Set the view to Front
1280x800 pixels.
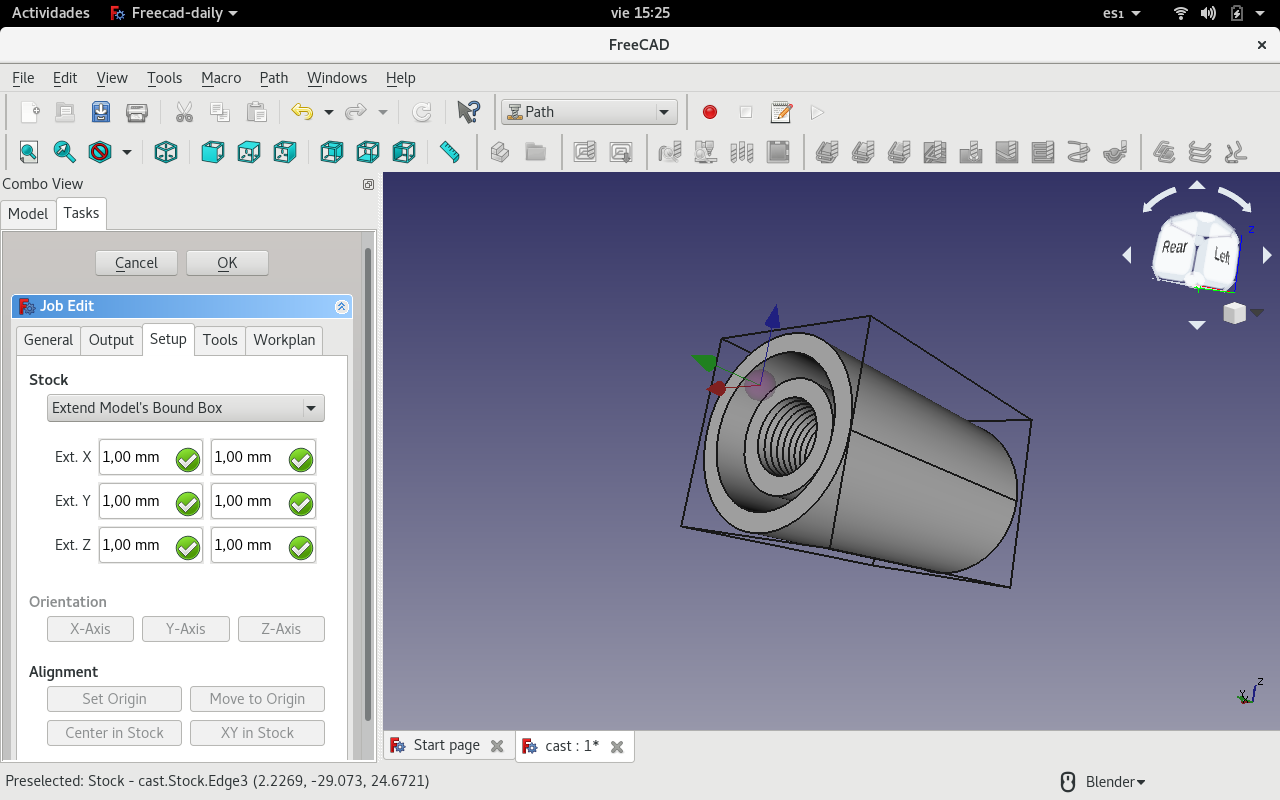coord(212,152)
